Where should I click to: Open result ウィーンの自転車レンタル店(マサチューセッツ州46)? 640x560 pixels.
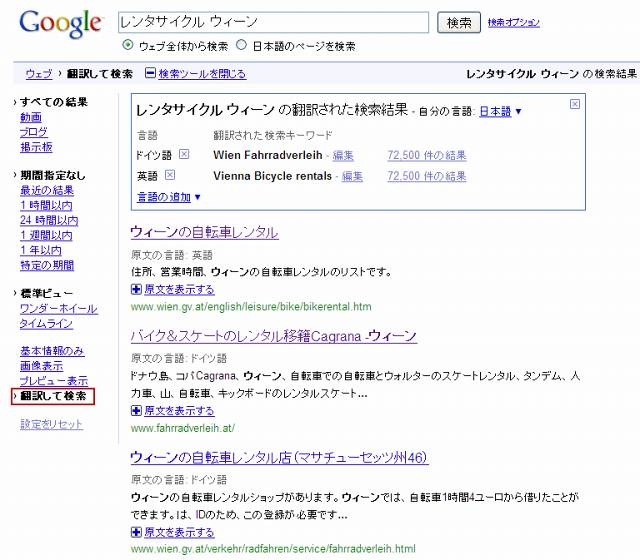pyautogui.click(x=279, y=457)
